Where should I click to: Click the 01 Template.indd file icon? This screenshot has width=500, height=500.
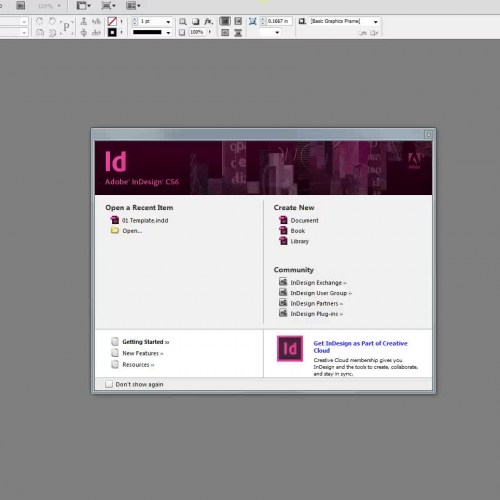coord(115,220)
